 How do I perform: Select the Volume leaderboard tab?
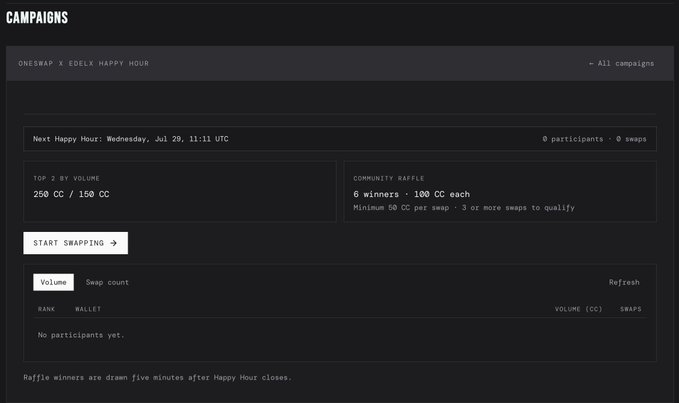53,282
